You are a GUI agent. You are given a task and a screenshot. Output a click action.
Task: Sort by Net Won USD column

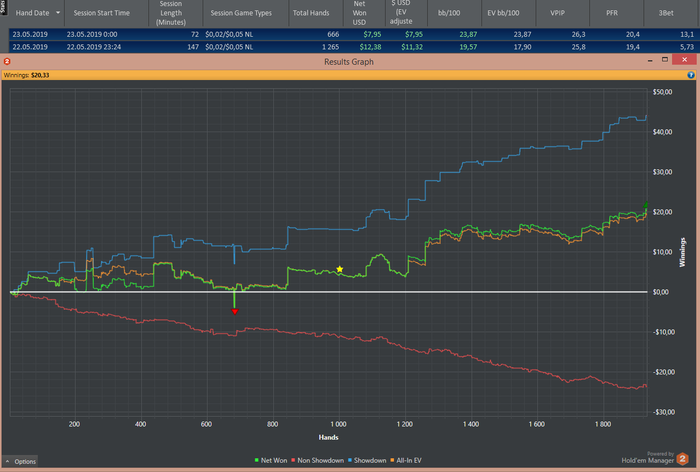pyautogui.click(x=359, y=13)
